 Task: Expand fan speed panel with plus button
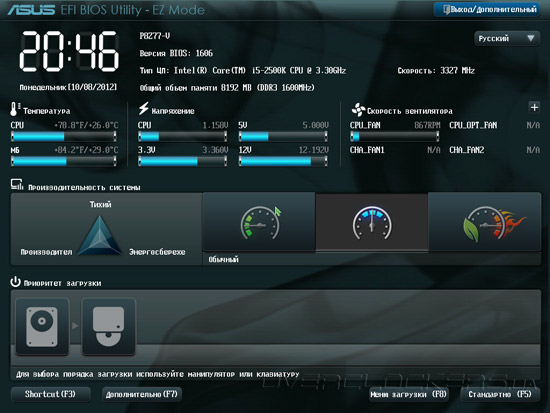(x=534, y=107)
